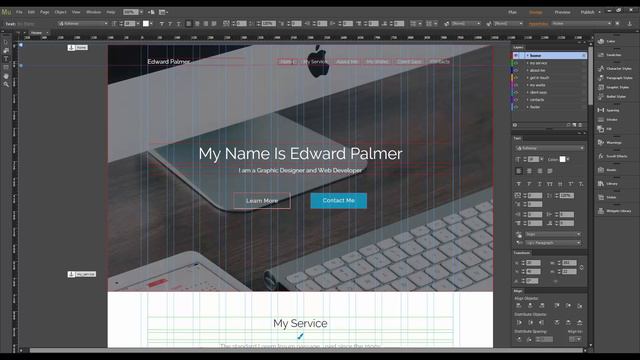Open Paragraph tag dropdown in Text panel
This screenshot has height=360, width=640.
pyautogui.click(x=553, y=243)
